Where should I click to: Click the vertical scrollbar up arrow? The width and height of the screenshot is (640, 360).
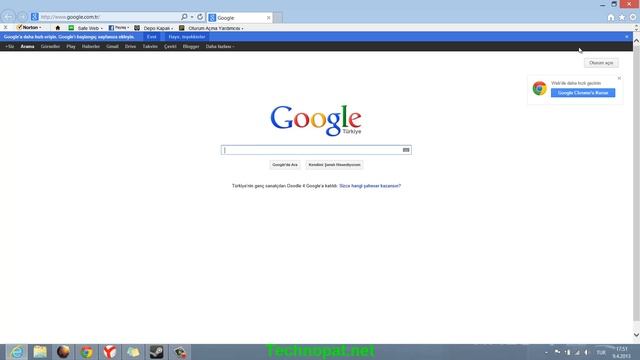click(x=636, y=41)
